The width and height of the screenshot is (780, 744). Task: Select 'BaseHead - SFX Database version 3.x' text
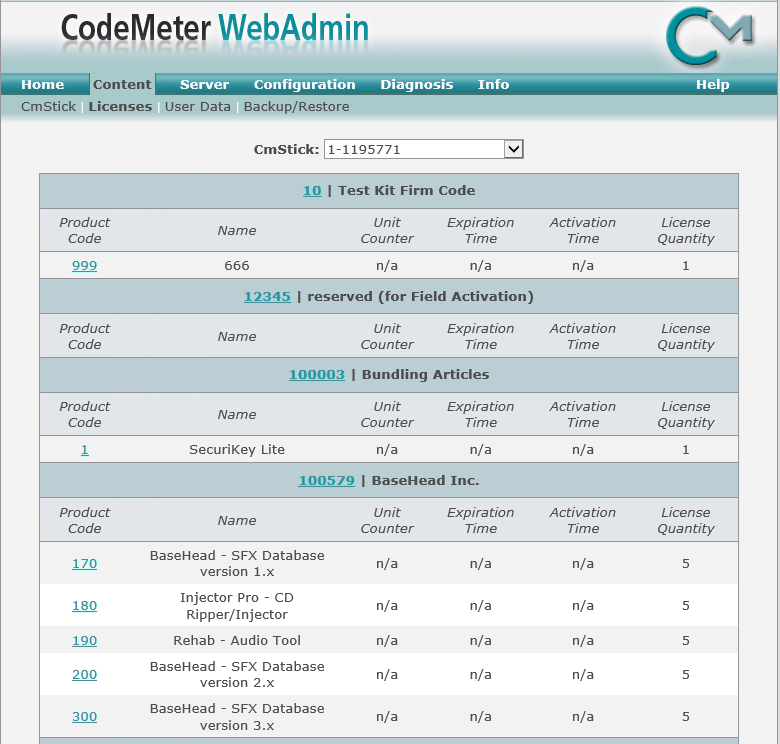(x=237, y=717)
